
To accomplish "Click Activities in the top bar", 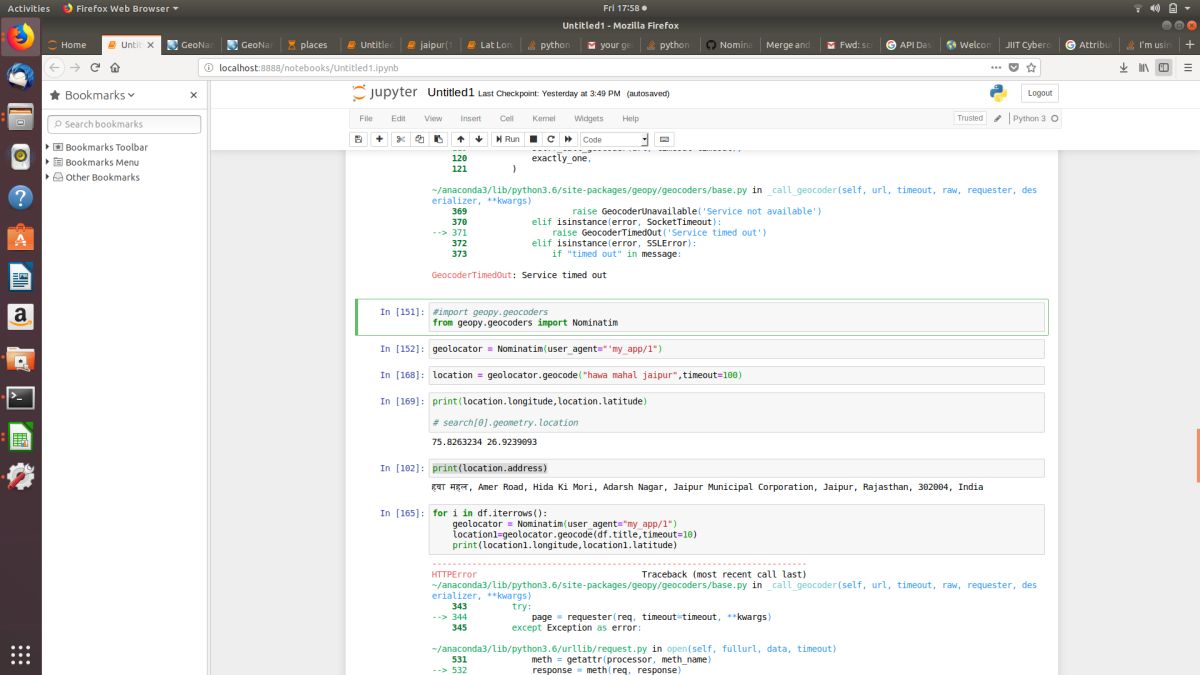I will pyautogui.click(x=28, y=8).
